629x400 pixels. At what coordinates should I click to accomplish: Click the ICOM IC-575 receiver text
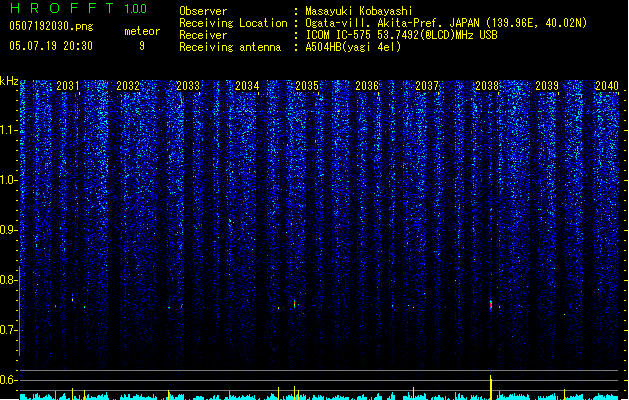[401, 35]
